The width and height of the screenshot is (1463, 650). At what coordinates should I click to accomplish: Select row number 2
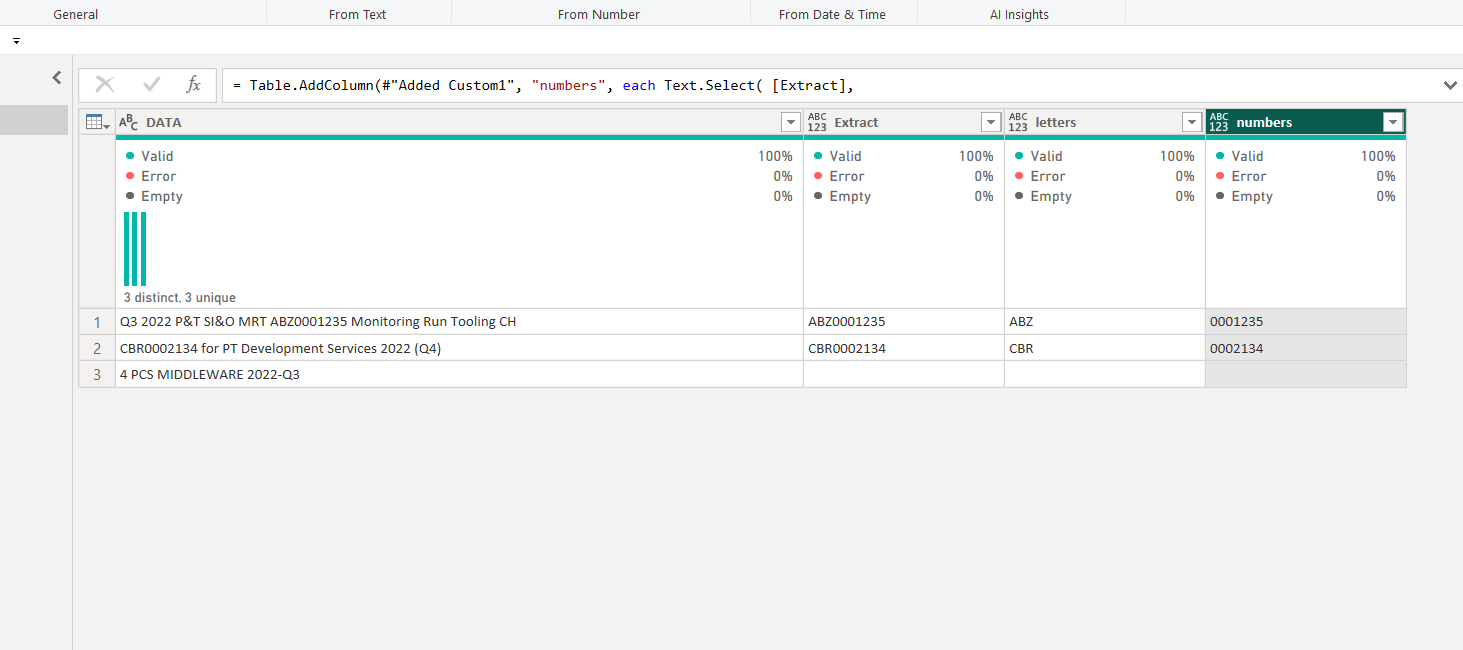coord(97,348)
